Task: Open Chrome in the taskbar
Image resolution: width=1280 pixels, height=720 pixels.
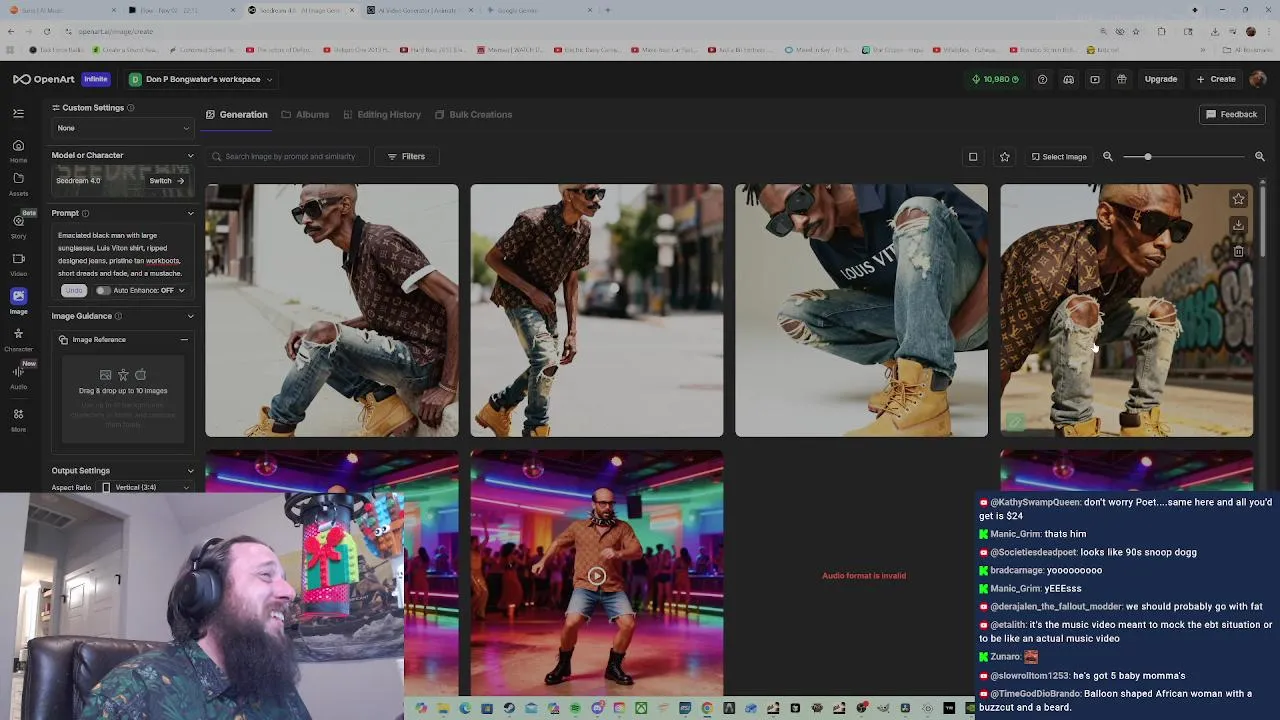Action: click(x=707, y=708)
